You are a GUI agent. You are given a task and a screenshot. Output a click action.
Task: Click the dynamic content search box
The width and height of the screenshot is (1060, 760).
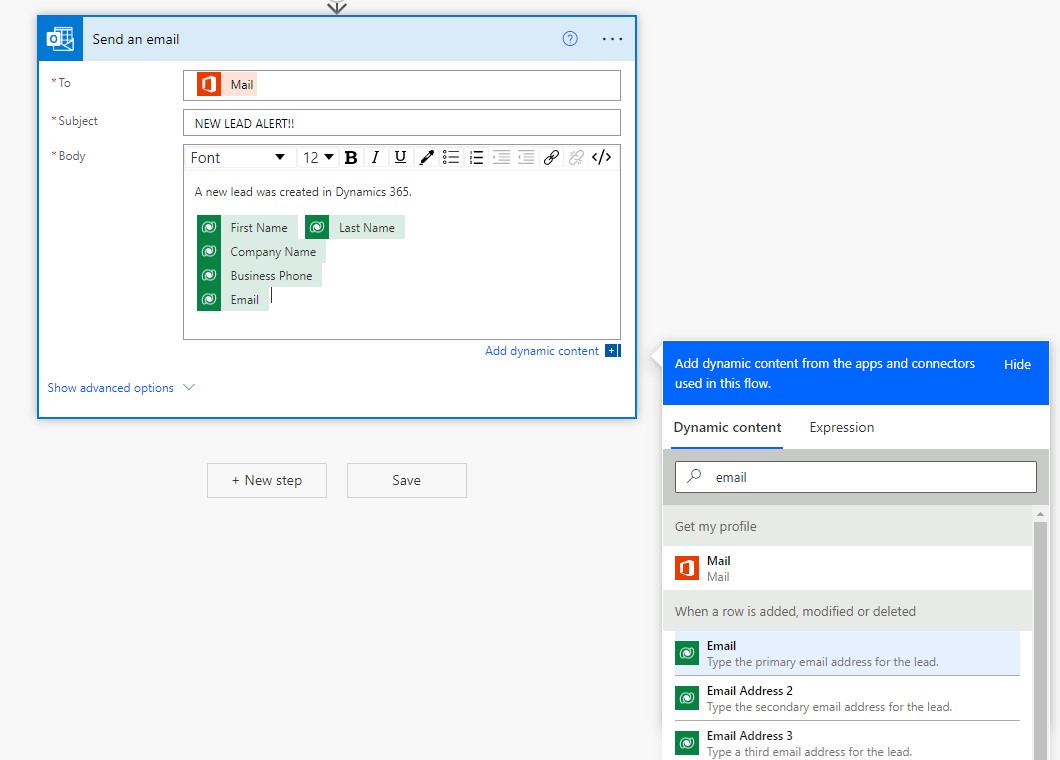(x=855, y=477)
